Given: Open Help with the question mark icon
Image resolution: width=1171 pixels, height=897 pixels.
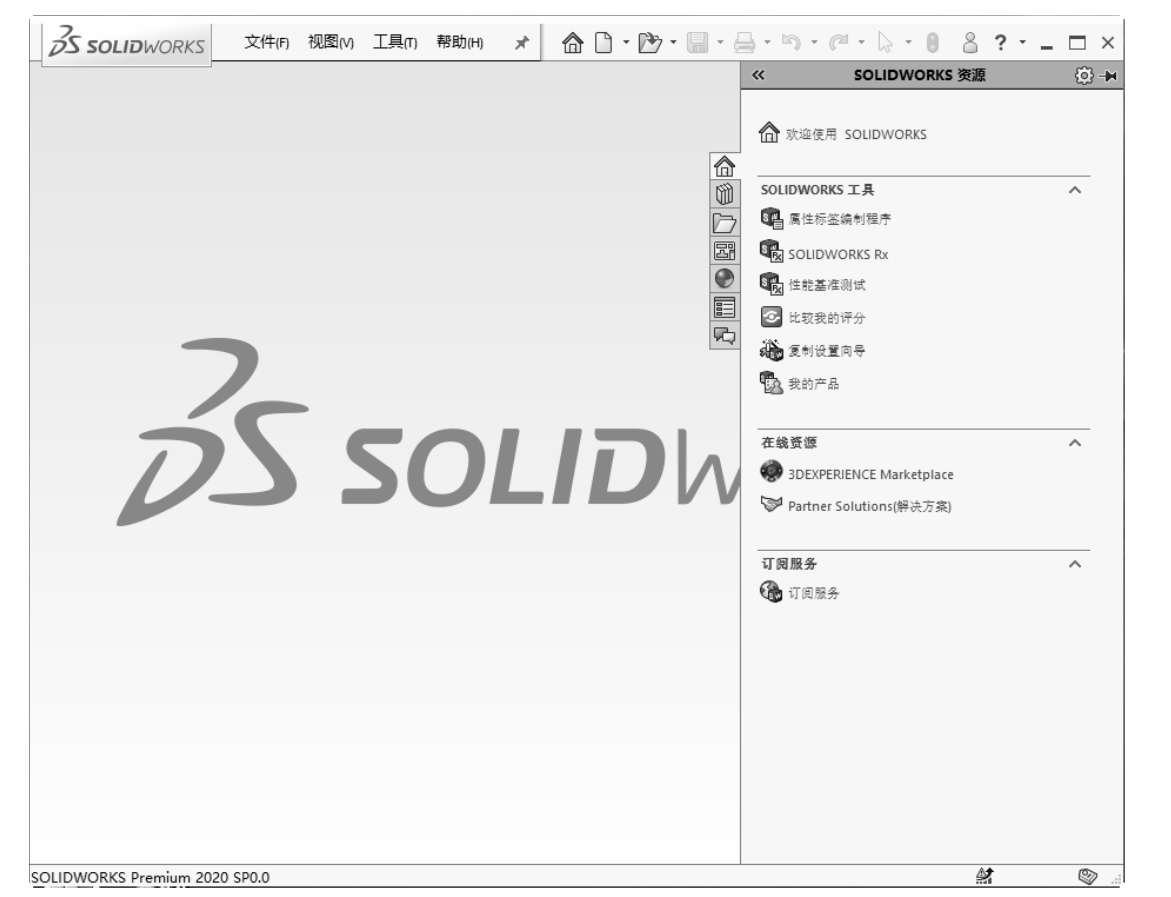Looking at the screenshot, I should (1000, 43).
